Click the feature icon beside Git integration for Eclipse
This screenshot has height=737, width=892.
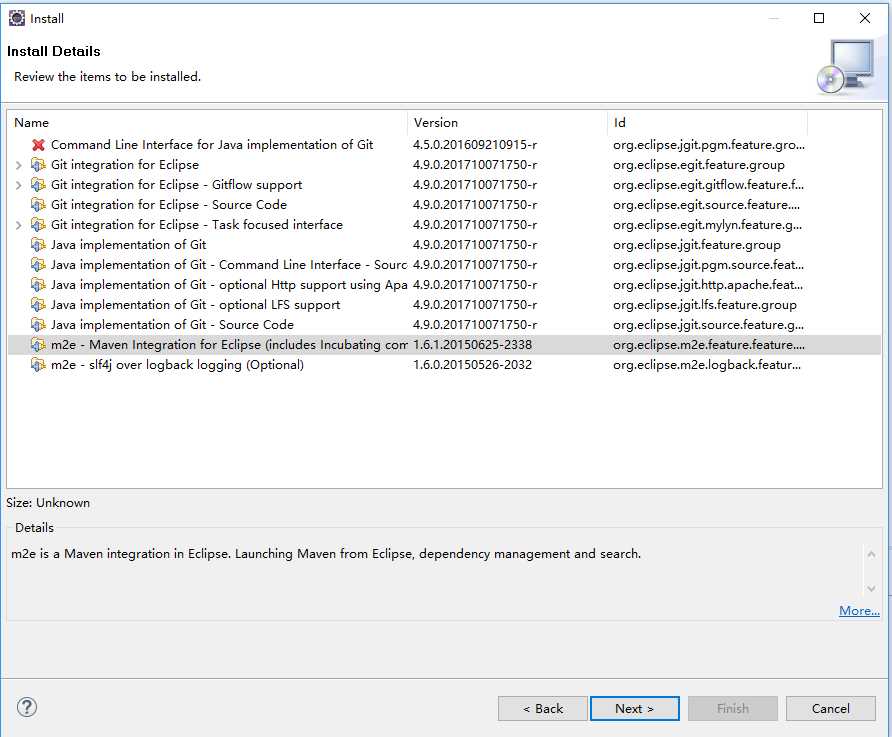tap(38, 165)
